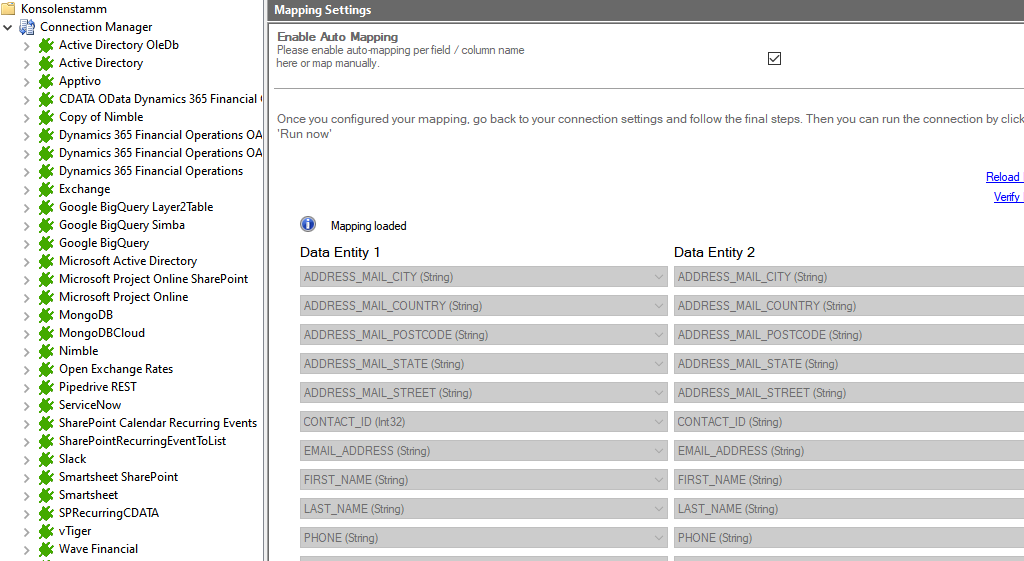The width and height of the screenshot is (1024, 561).
Task: Collapse the Connection Manager tree
Action: click(x=8, y=27)
